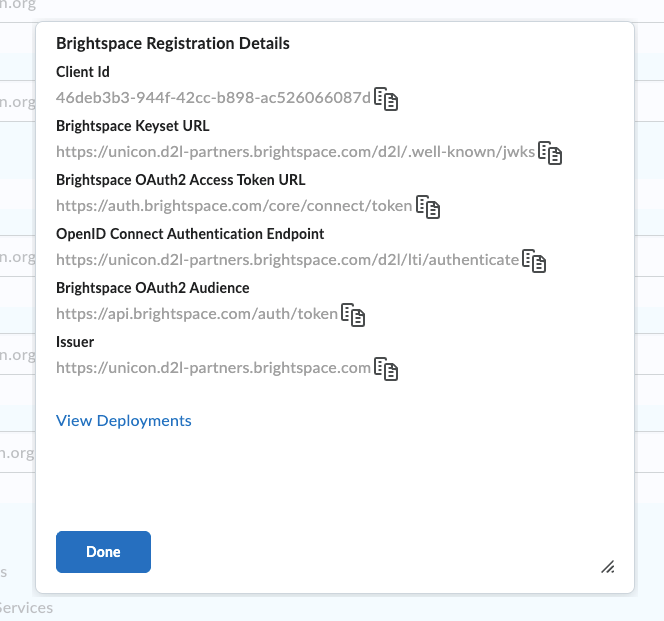The height and width of the screenshot is (621, 664).
Task: Click the OpenID Connect Authentication Endpoint label
Action: coord(190,234)
